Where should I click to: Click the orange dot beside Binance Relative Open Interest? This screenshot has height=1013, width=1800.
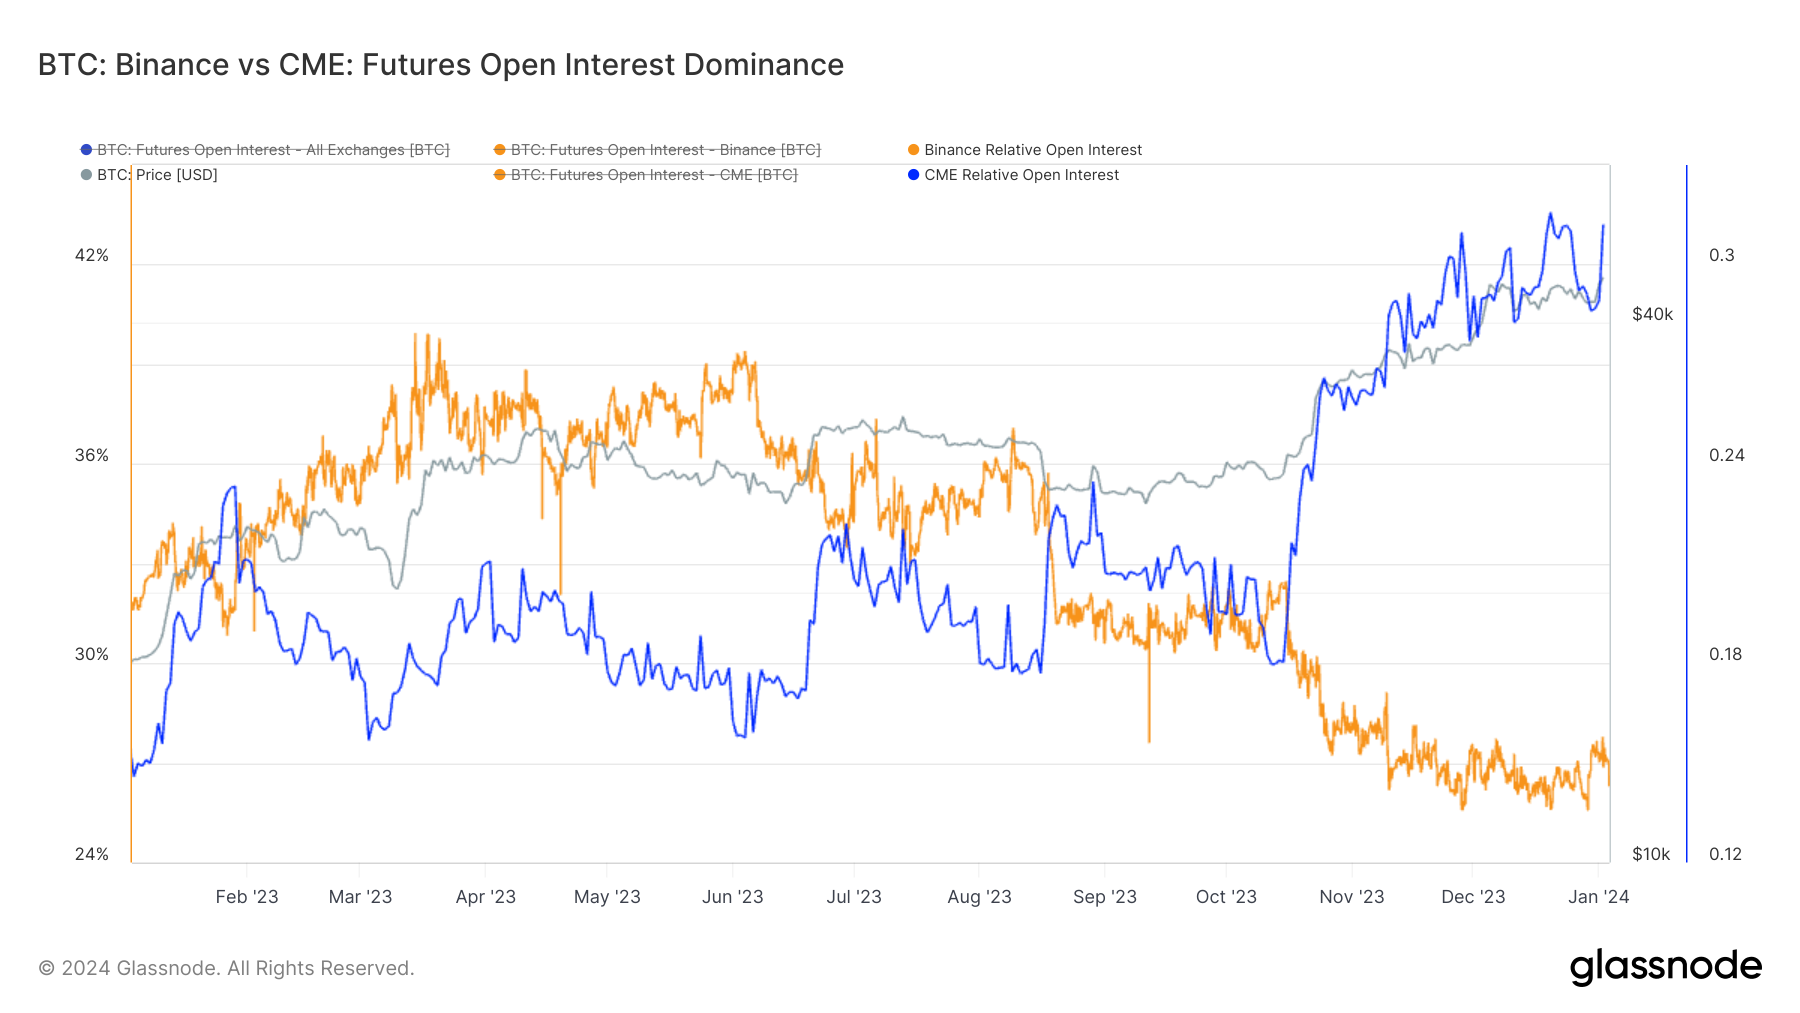[x=913, y=150]
